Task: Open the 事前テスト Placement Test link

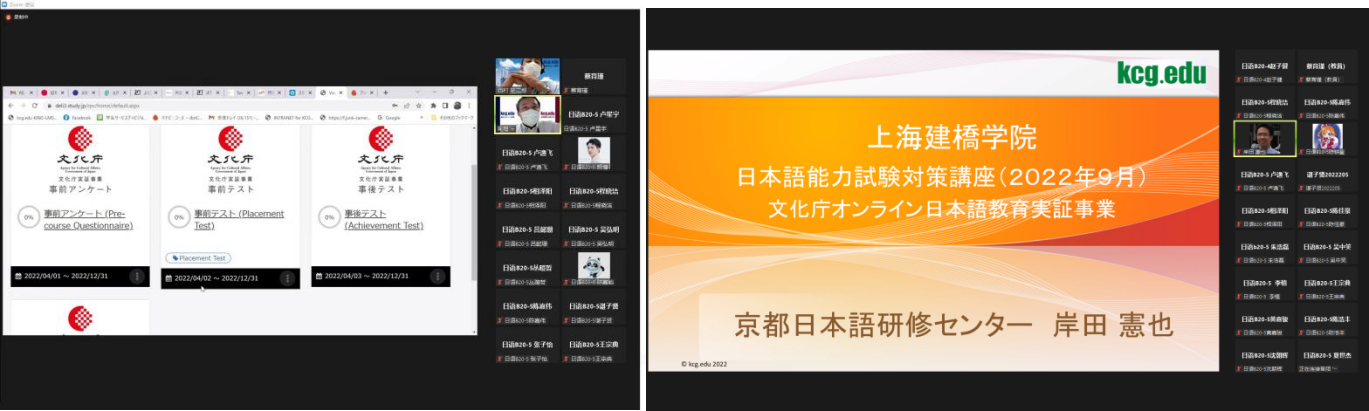Action: click(238, 219)
